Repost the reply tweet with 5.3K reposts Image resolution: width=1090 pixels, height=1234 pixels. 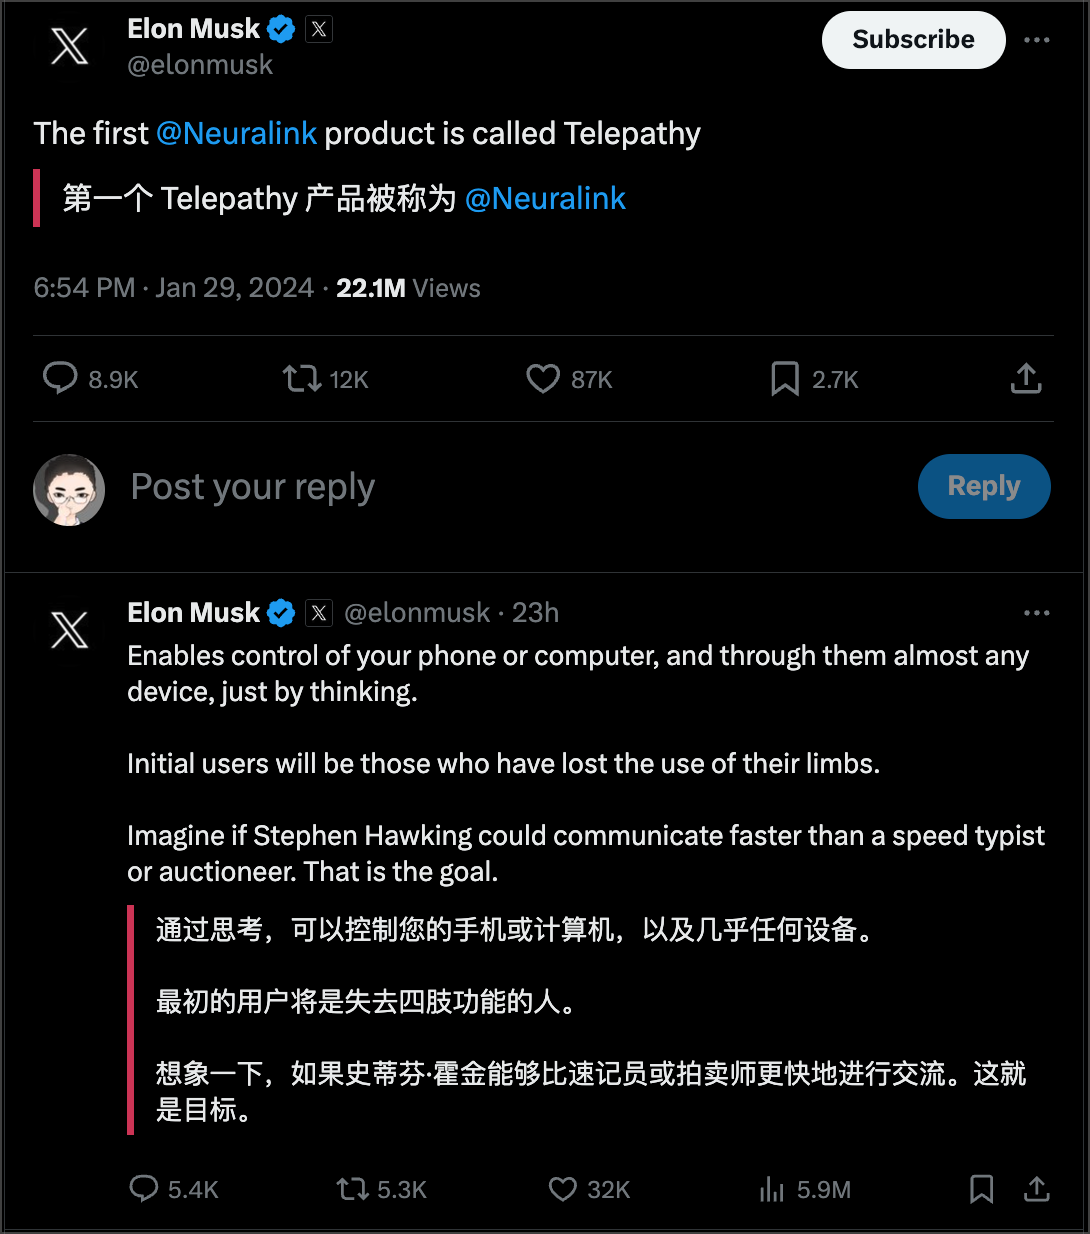353,1189
